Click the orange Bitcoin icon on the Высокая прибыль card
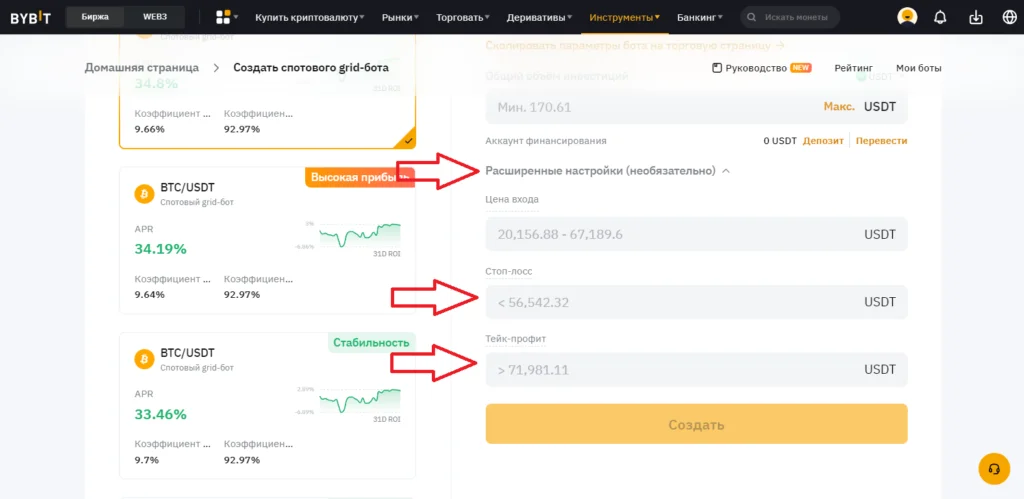The height and width of the screenshot is (499, 1024). click(x=143, y=193)
